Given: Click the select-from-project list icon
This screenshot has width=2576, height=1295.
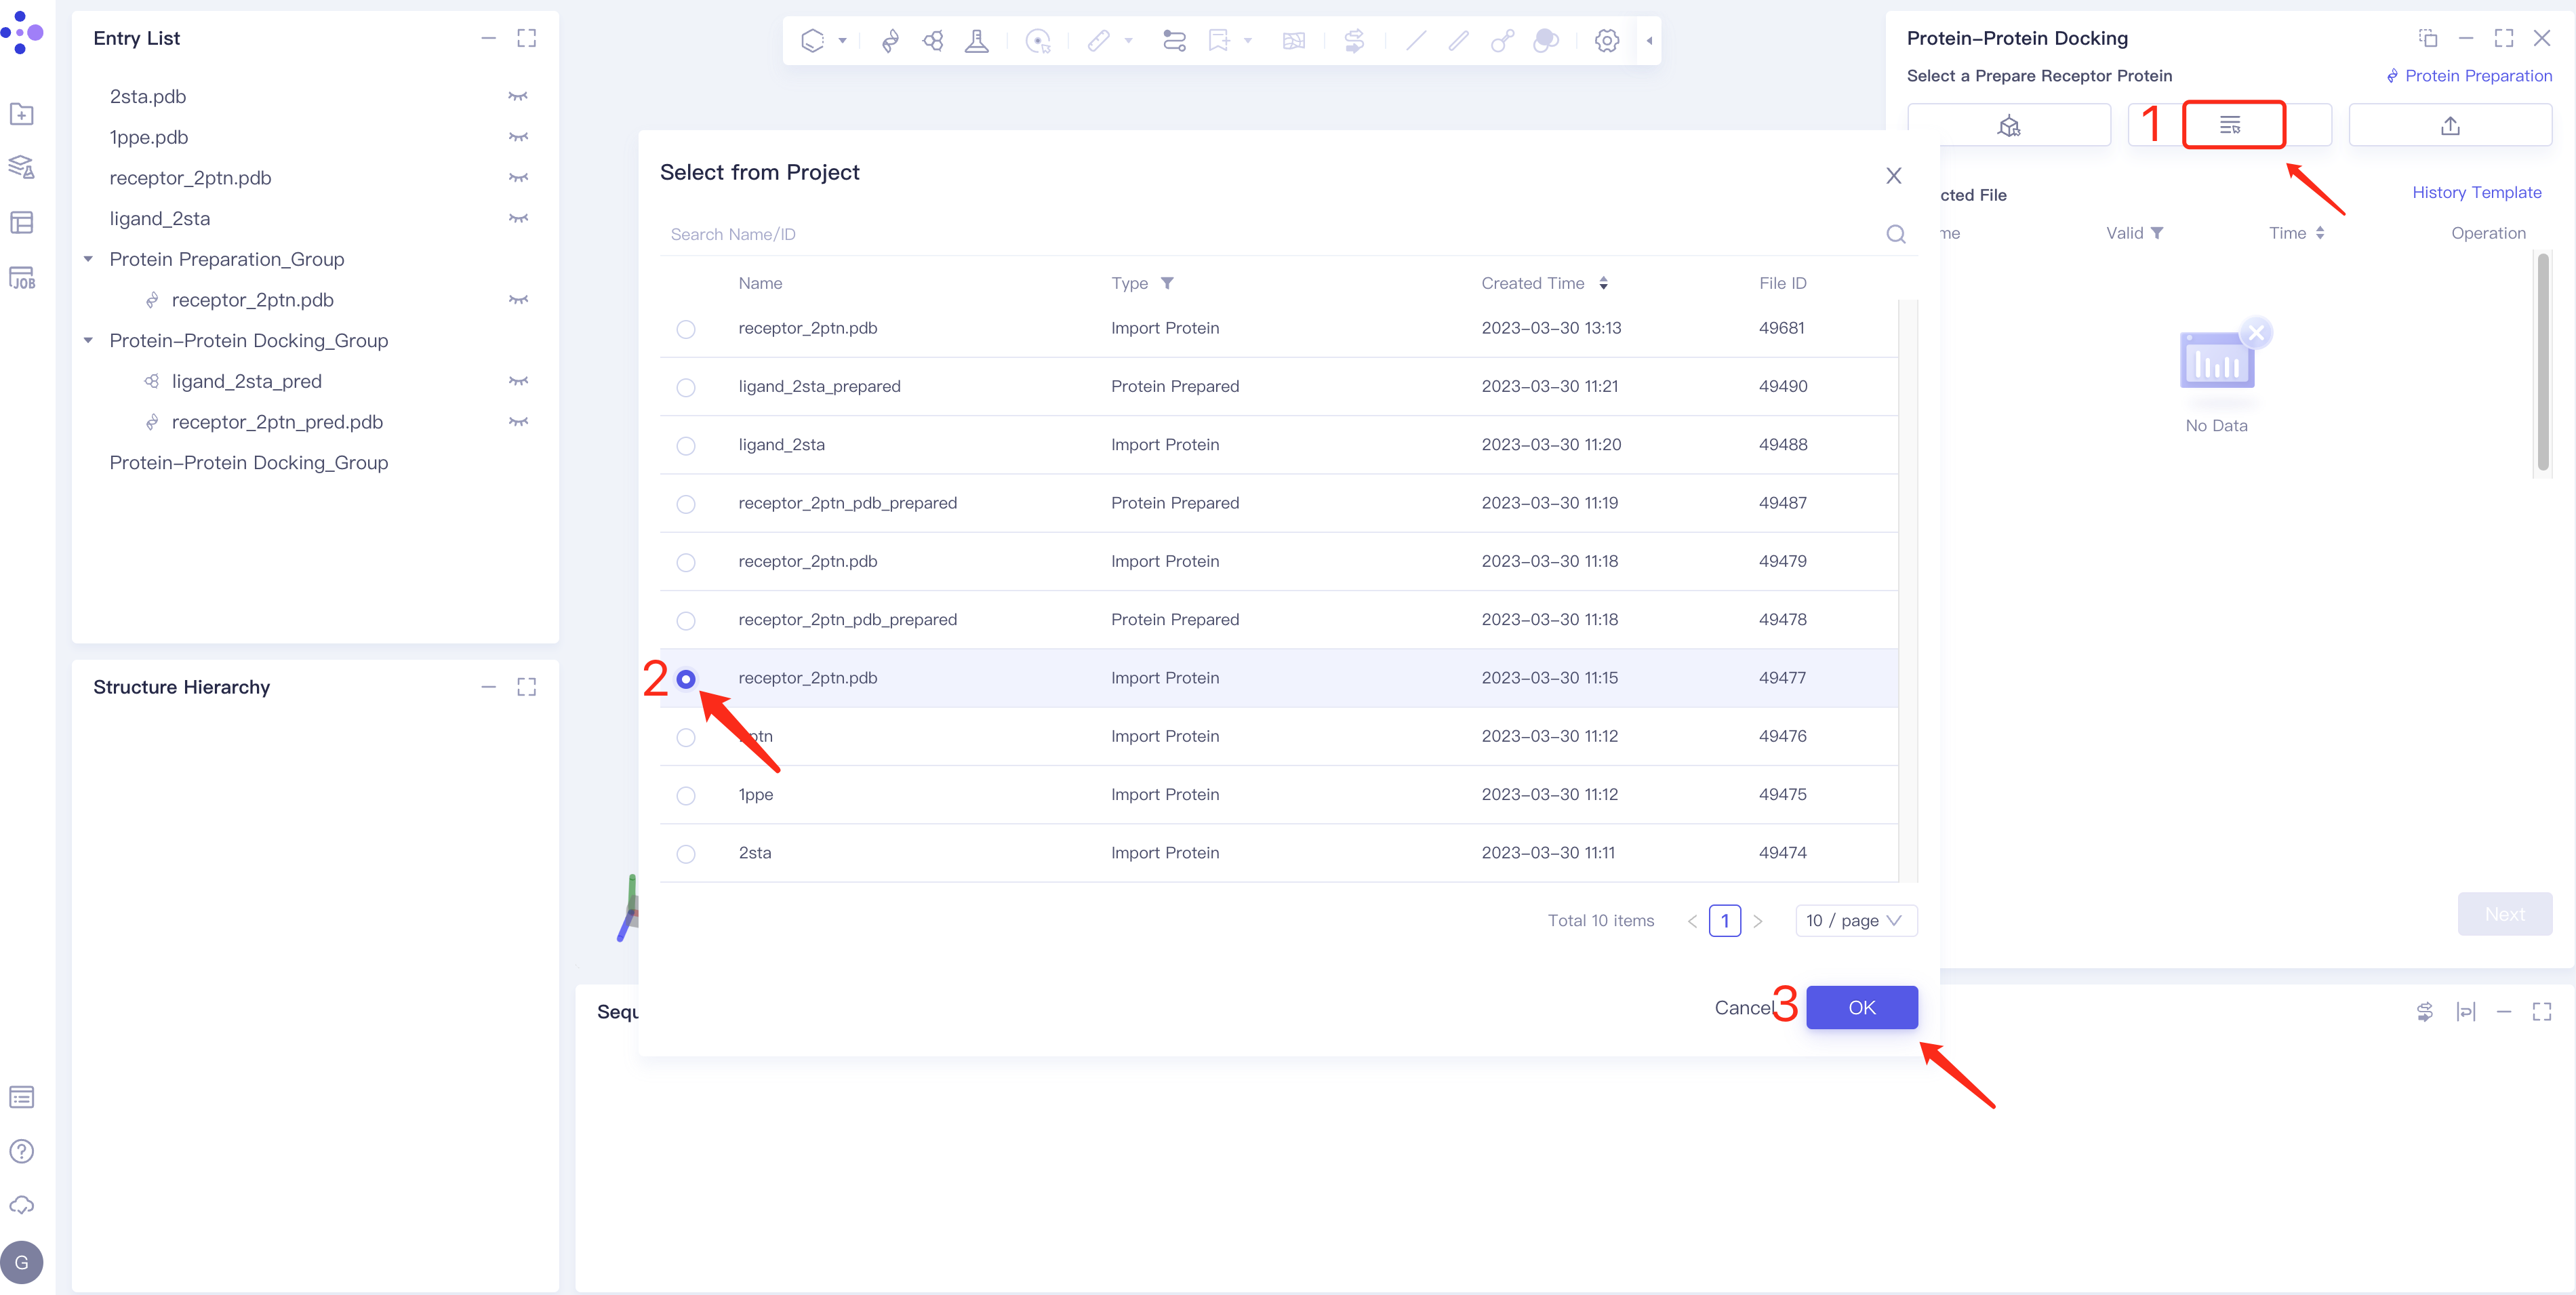Looking at the screenshot, I should (2230, 126).
